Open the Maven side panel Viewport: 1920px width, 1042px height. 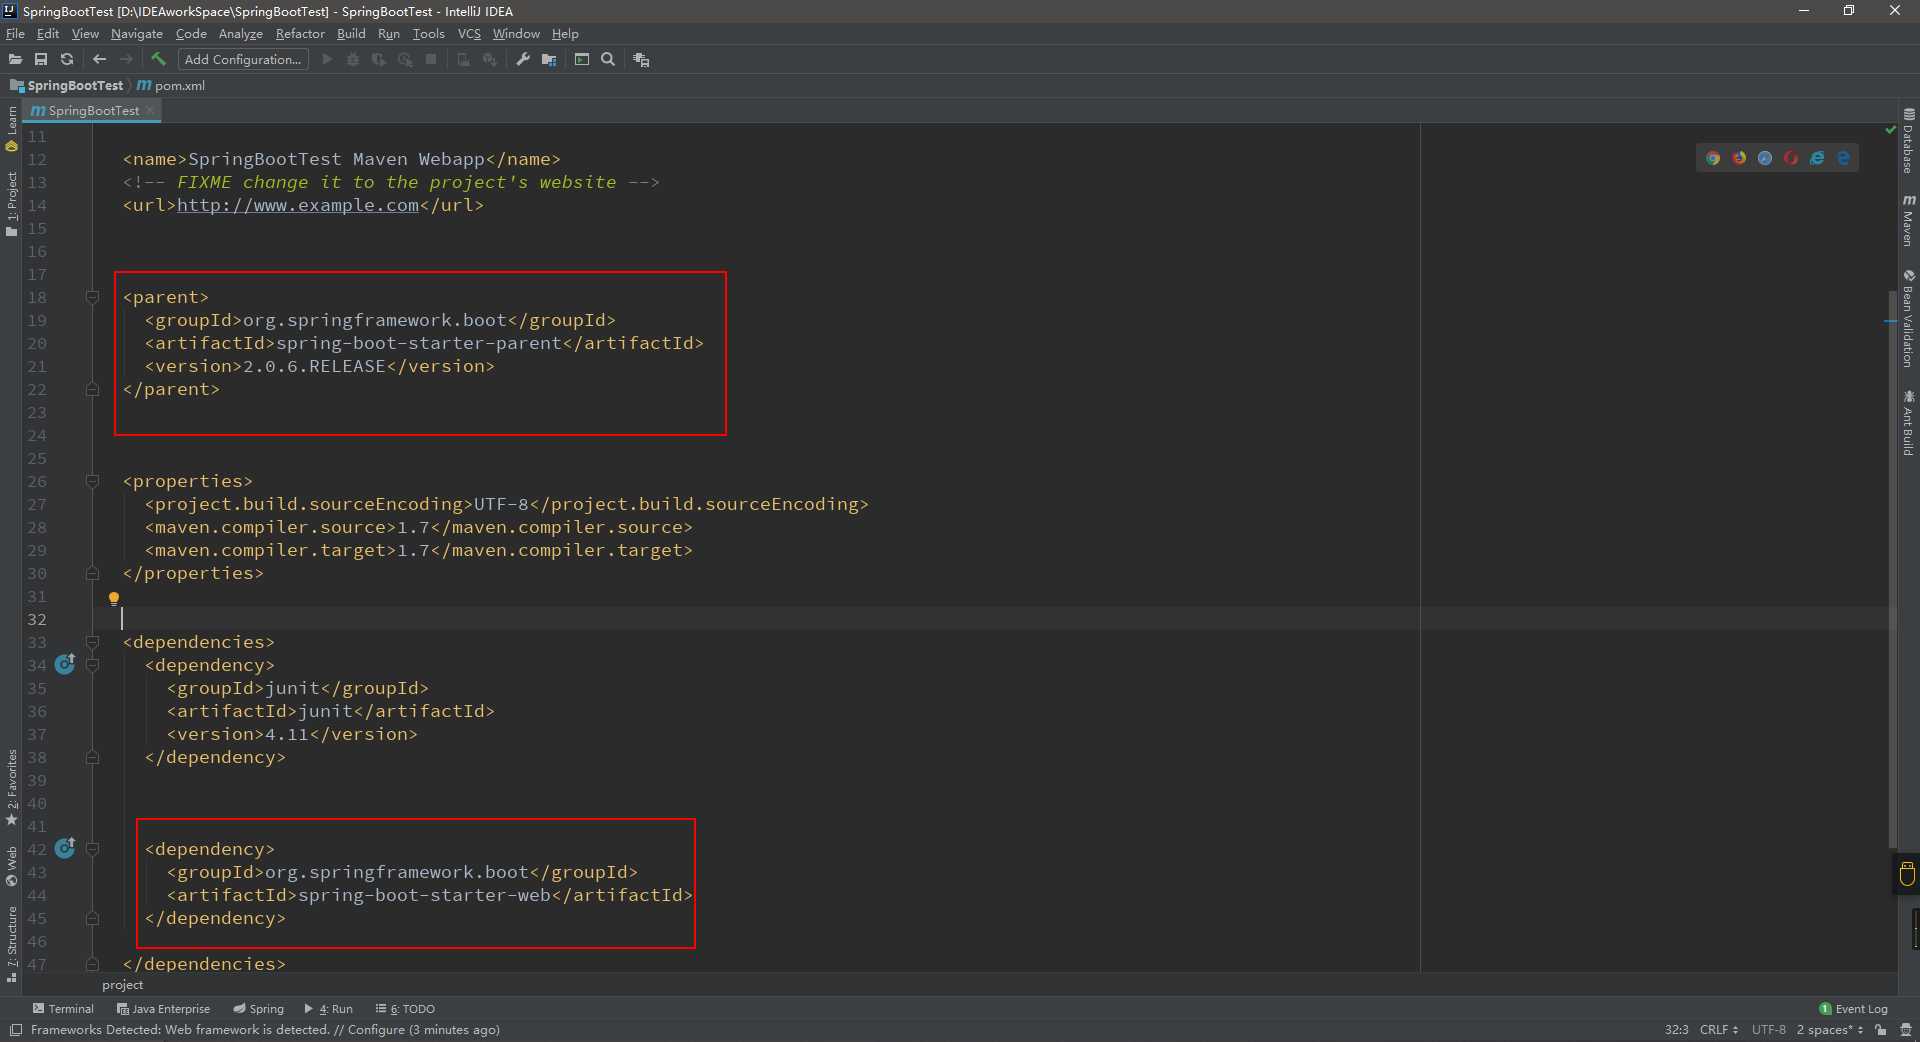[1908, 219]
